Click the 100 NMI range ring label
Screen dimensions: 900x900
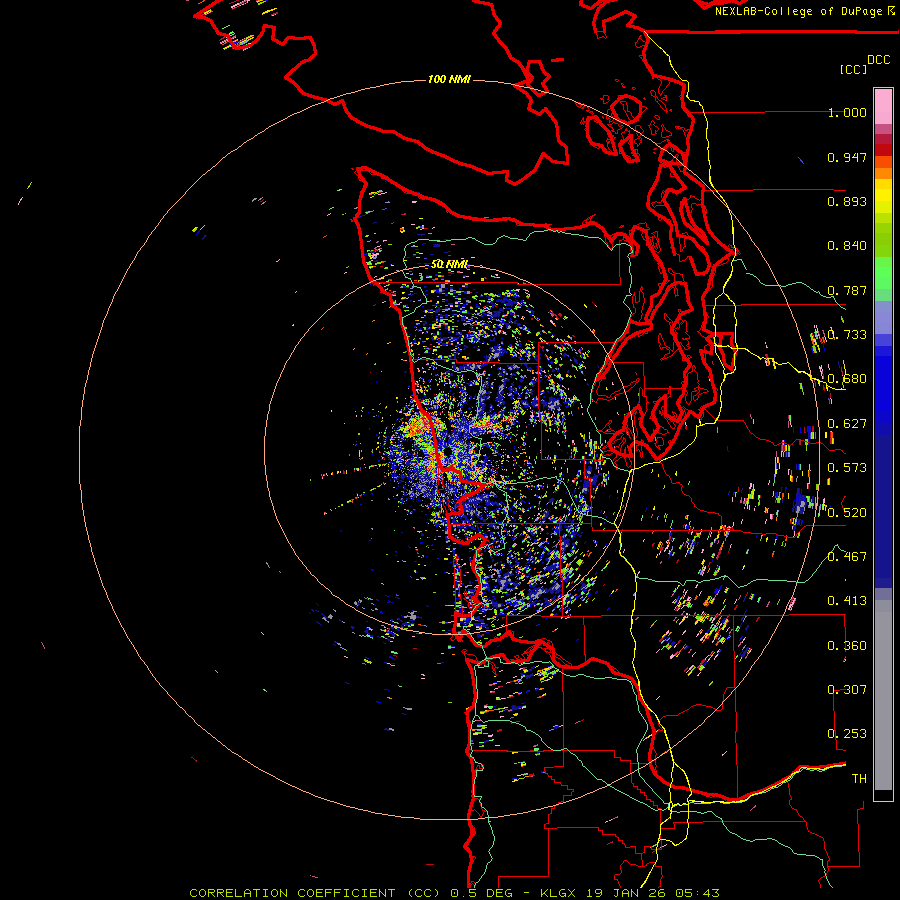pyautogui.click(x=449, y=79)
